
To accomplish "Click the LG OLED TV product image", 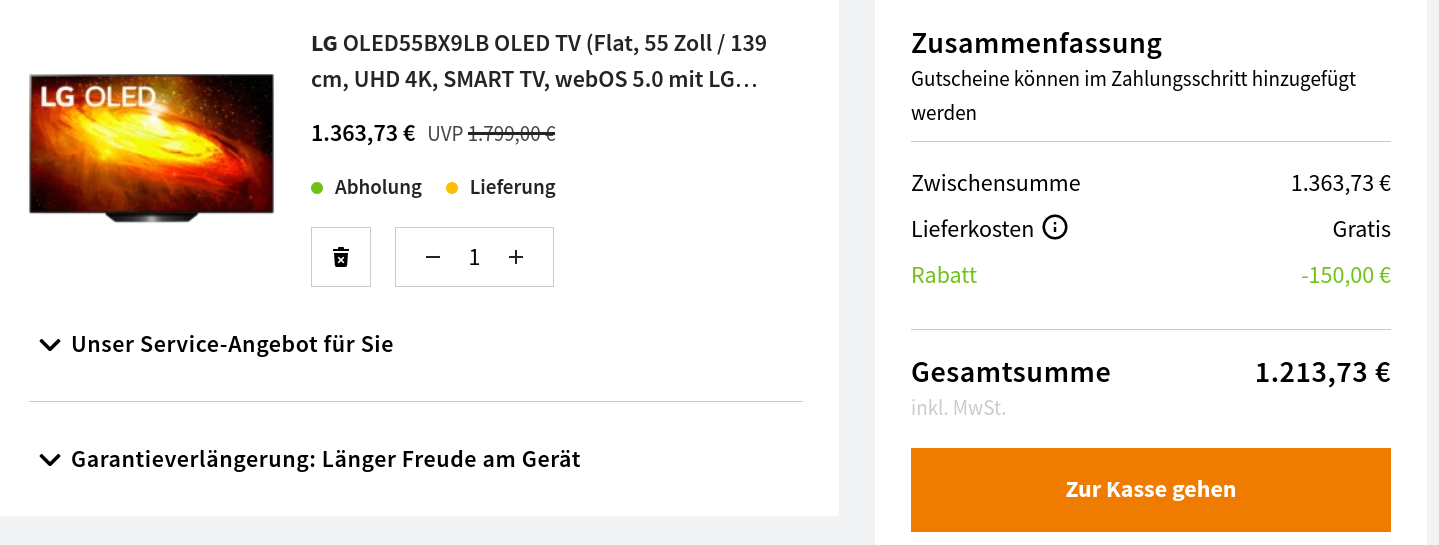I will [151, 145].
